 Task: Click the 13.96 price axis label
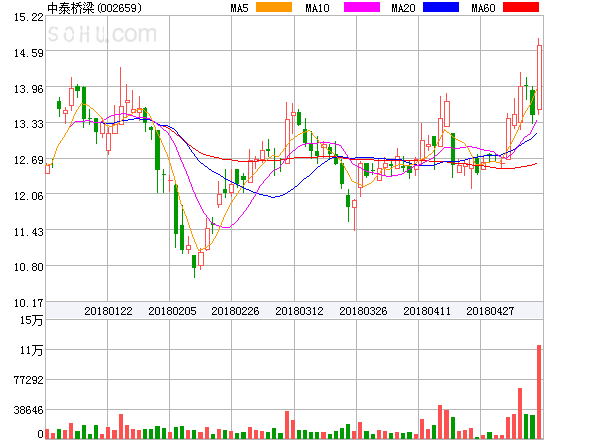click(29, 89)
